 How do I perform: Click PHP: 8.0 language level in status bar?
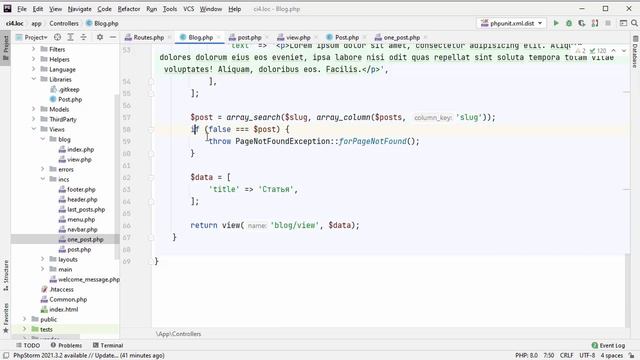pos(527,356)
